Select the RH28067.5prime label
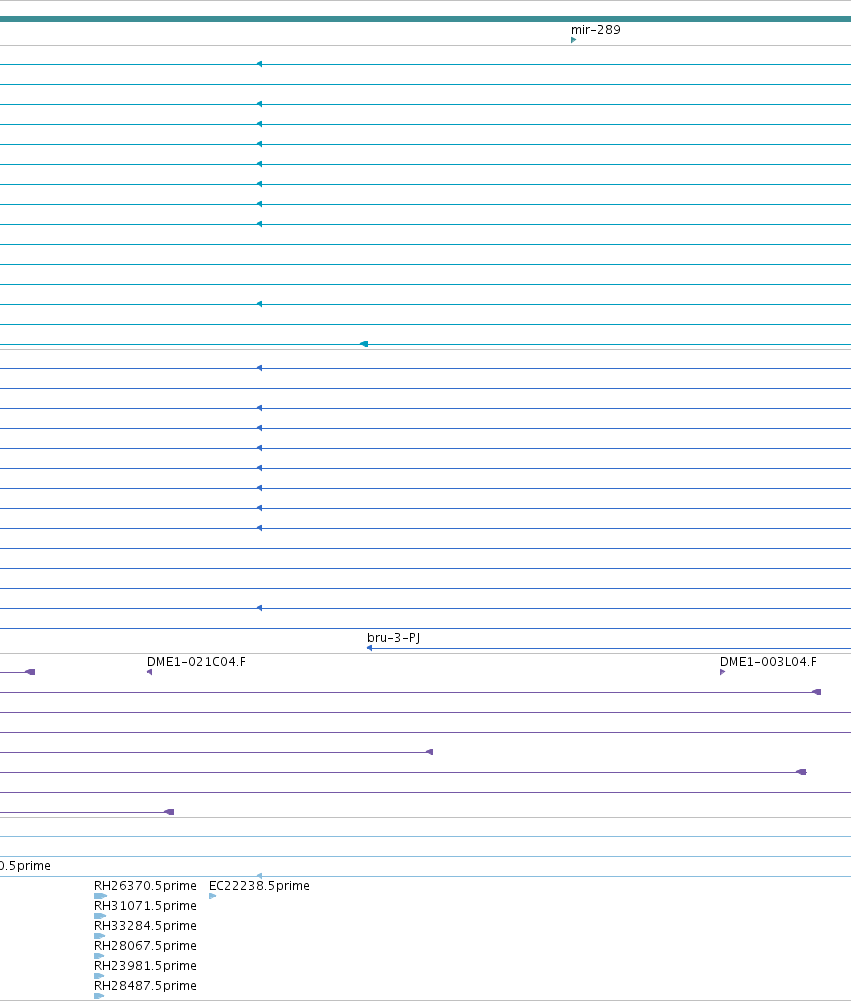 click(x=145, y=946)
